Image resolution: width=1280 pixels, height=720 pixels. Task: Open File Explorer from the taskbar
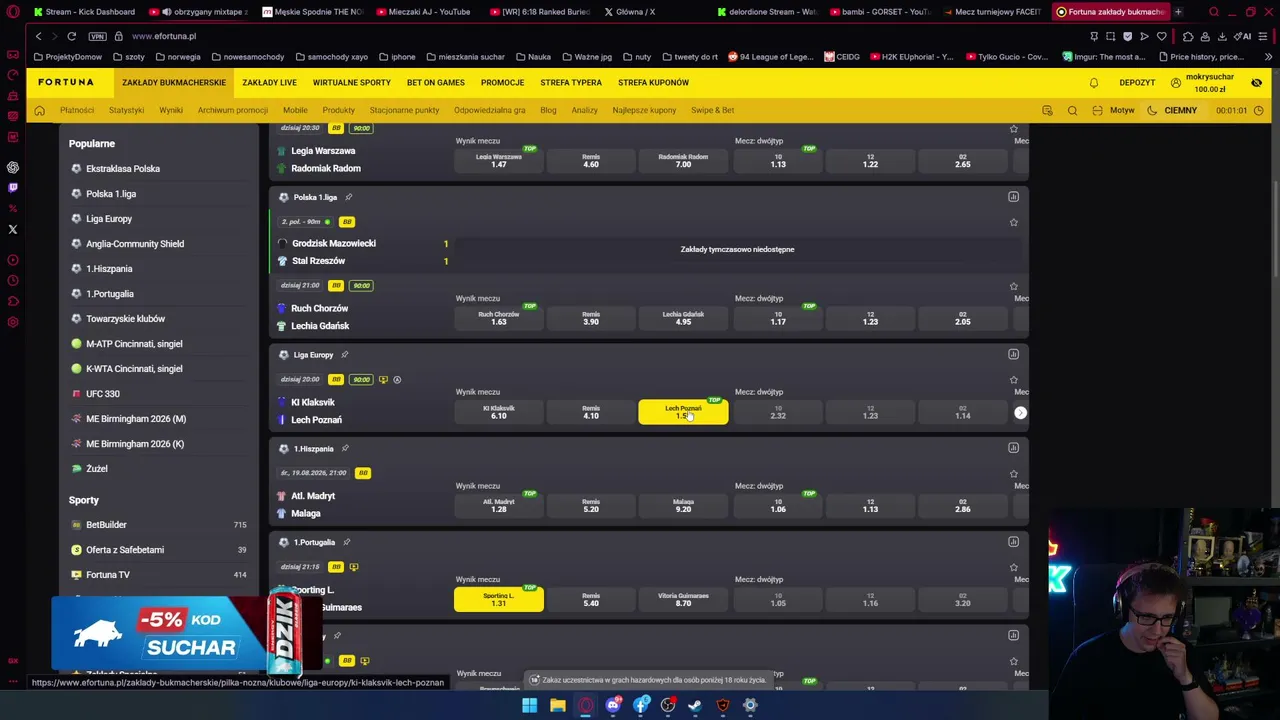(x=557, y=705)
